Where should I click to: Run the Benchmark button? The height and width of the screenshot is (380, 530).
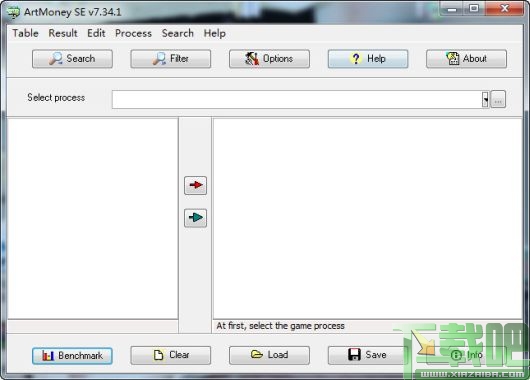click(x=72, y=355)
